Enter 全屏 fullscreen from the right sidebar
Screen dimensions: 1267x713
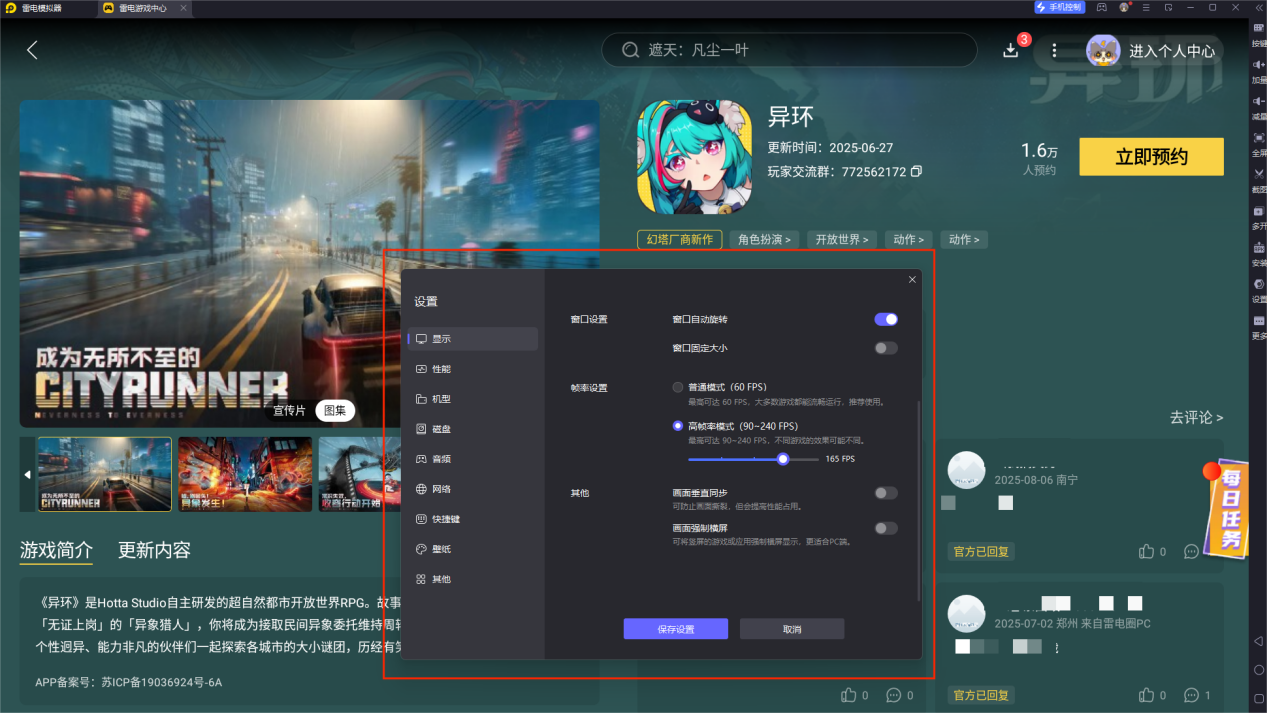pyautogui.click(x=1259, y=143)
